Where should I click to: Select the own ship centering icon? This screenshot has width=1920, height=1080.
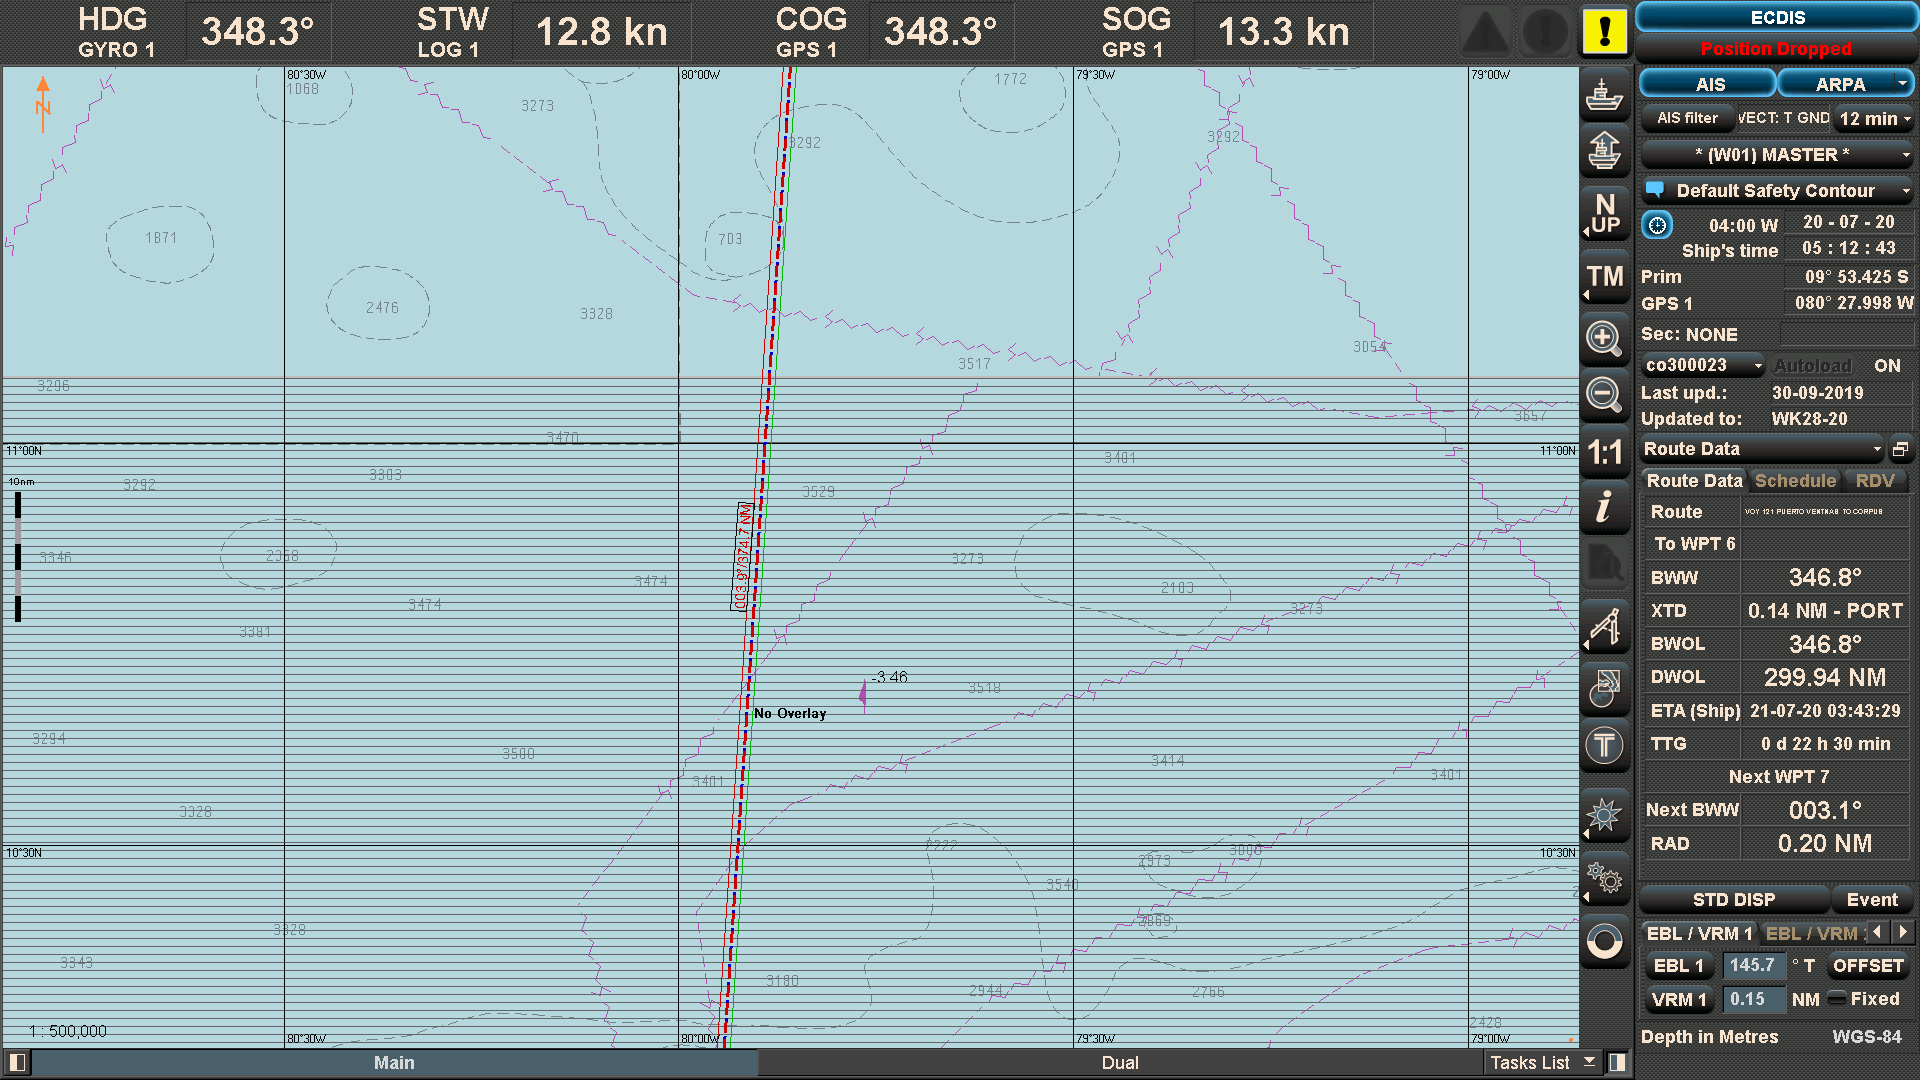click(x=1604, y=95)
